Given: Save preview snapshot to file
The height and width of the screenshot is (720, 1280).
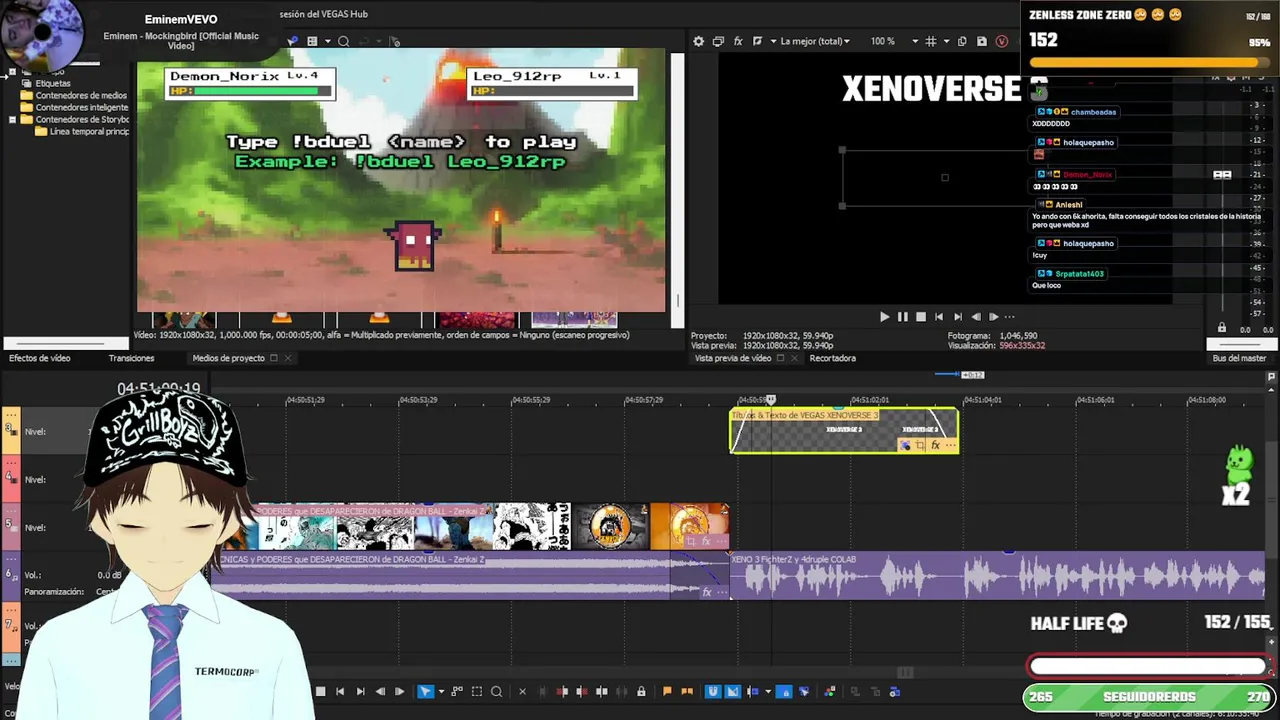Looking at the screenshot, I should tap(981, 41).
